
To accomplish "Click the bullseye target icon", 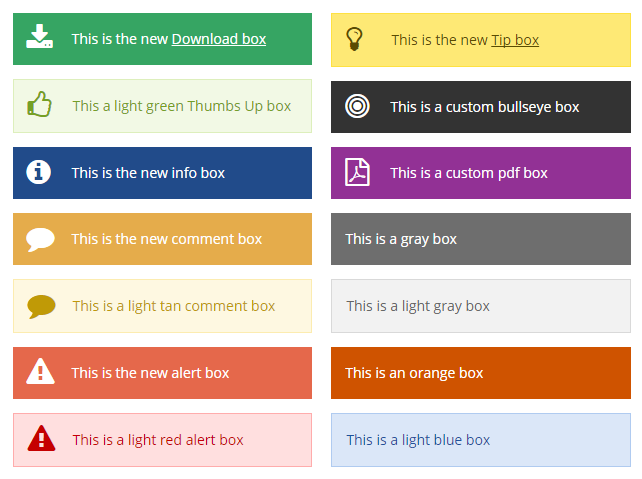I will (357, 106).
